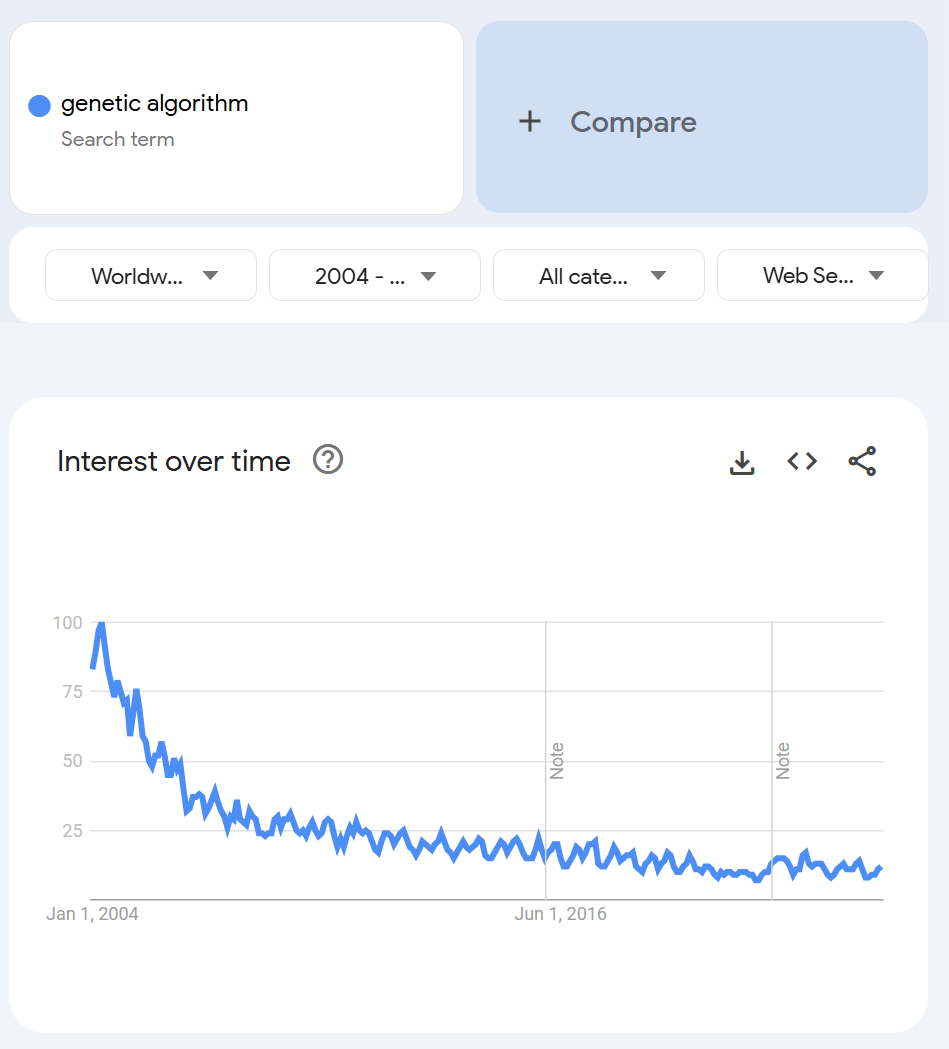Share the Interest over time chart
Screen dimensions: 949x1049
coord(862,462)
